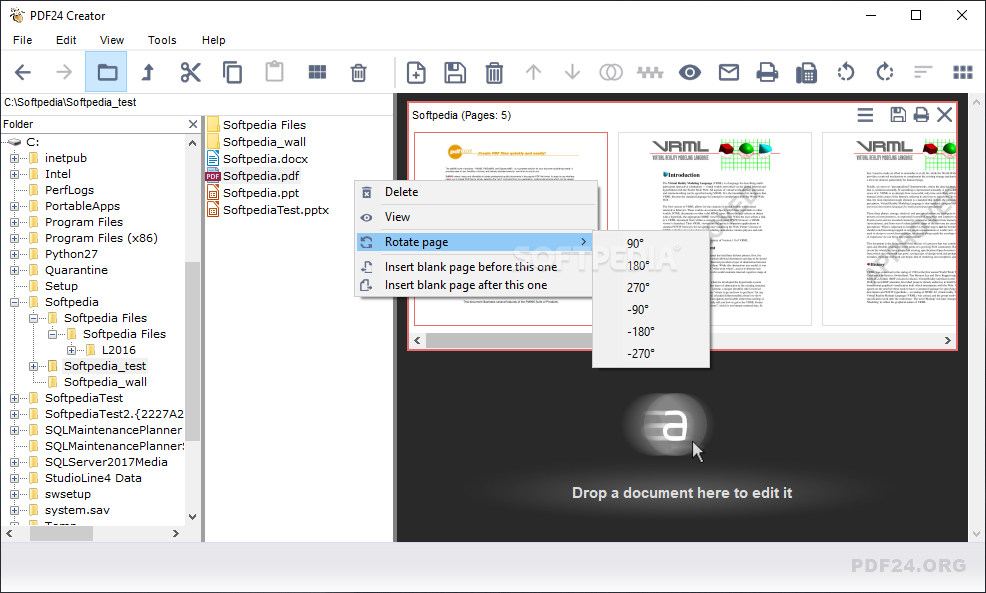Viewport: 986px width, 593px height.
Task: Click the fax machine icon
Action: tap(806, 73)
